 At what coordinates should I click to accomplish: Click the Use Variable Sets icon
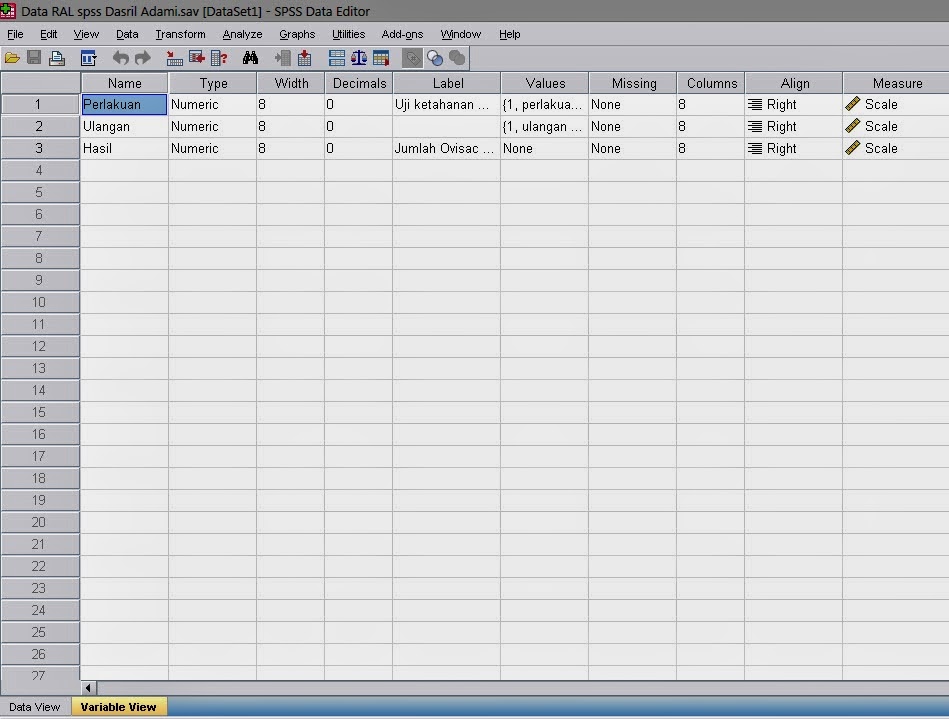pos(435,58)
